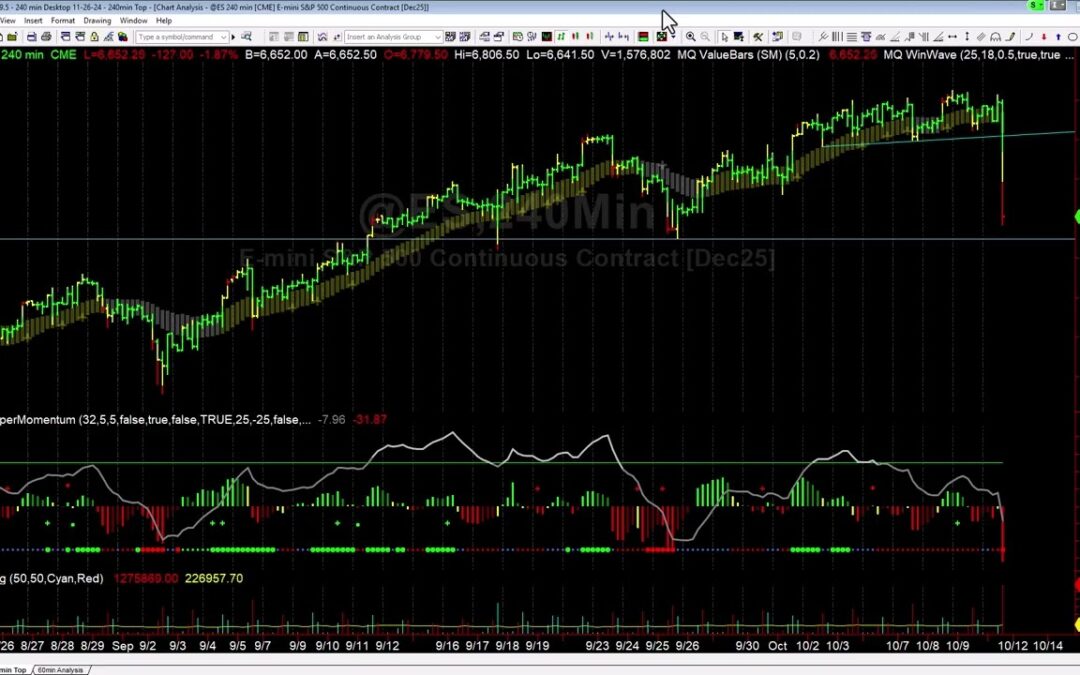Select the pointer cursor tool

tap(725, 37)
